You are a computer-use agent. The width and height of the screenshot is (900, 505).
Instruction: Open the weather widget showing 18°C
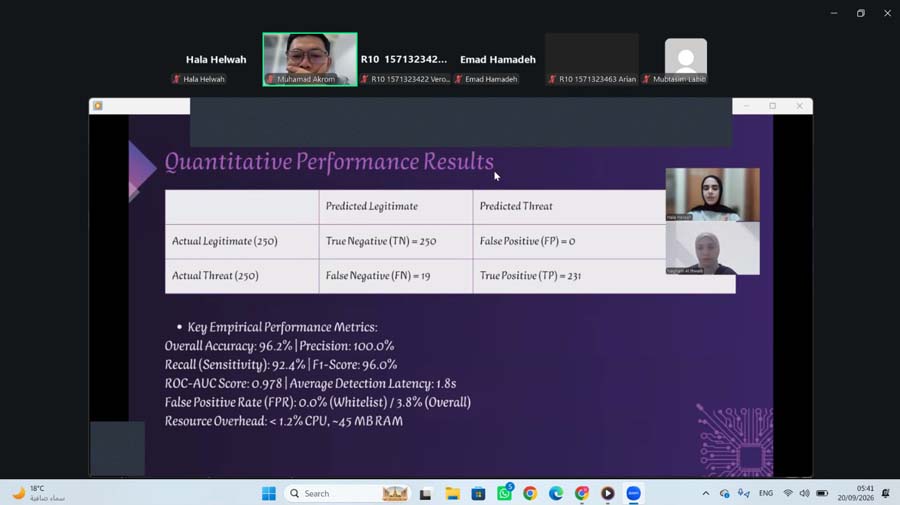[x=38, y=493]
